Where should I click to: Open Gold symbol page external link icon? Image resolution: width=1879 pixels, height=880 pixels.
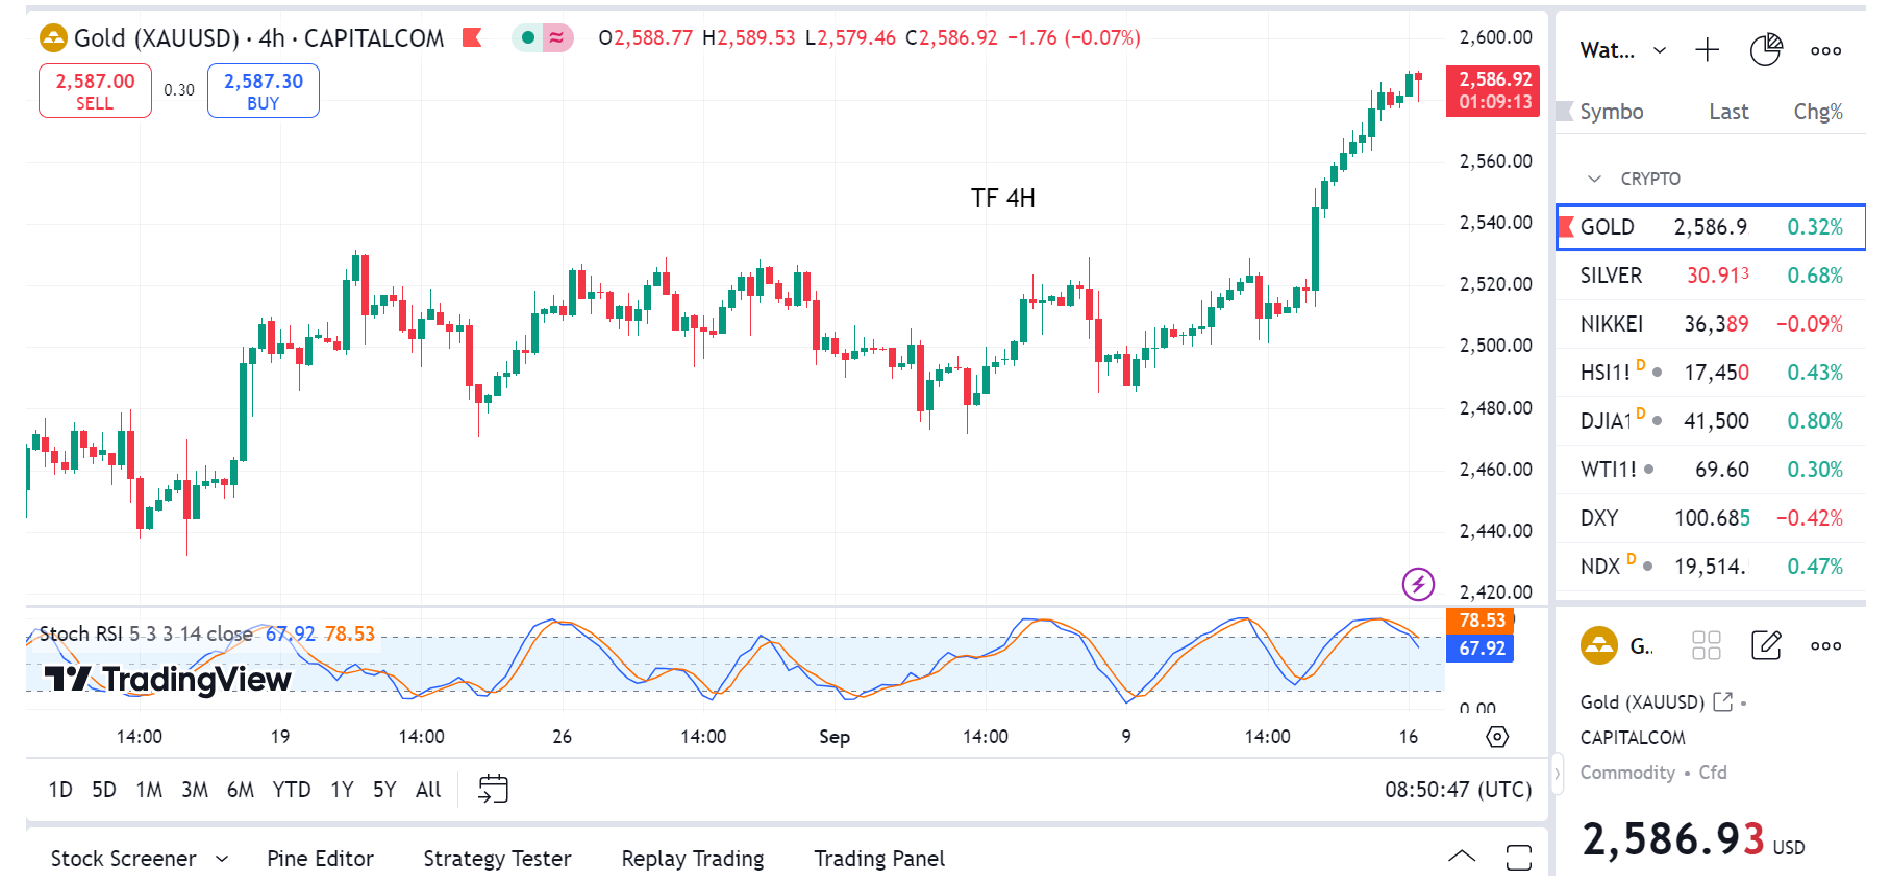1722,702
